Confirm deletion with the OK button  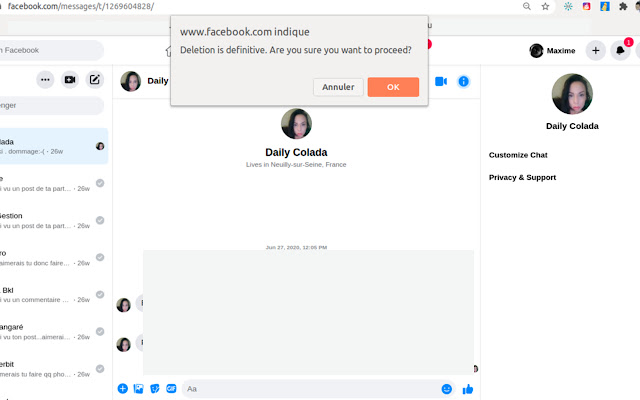(x=393, y=87)
